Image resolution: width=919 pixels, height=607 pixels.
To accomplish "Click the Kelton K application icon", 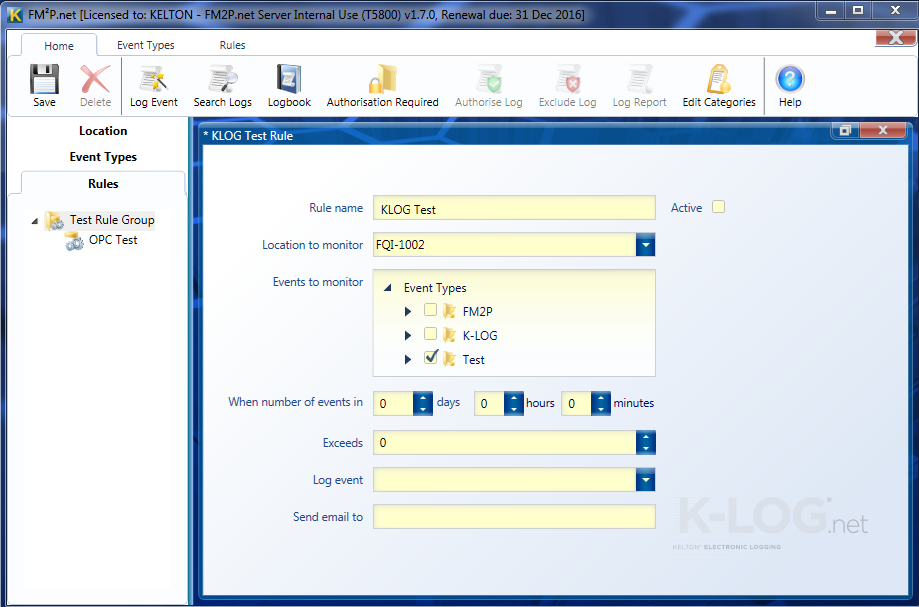I will [x=15, y=14].
